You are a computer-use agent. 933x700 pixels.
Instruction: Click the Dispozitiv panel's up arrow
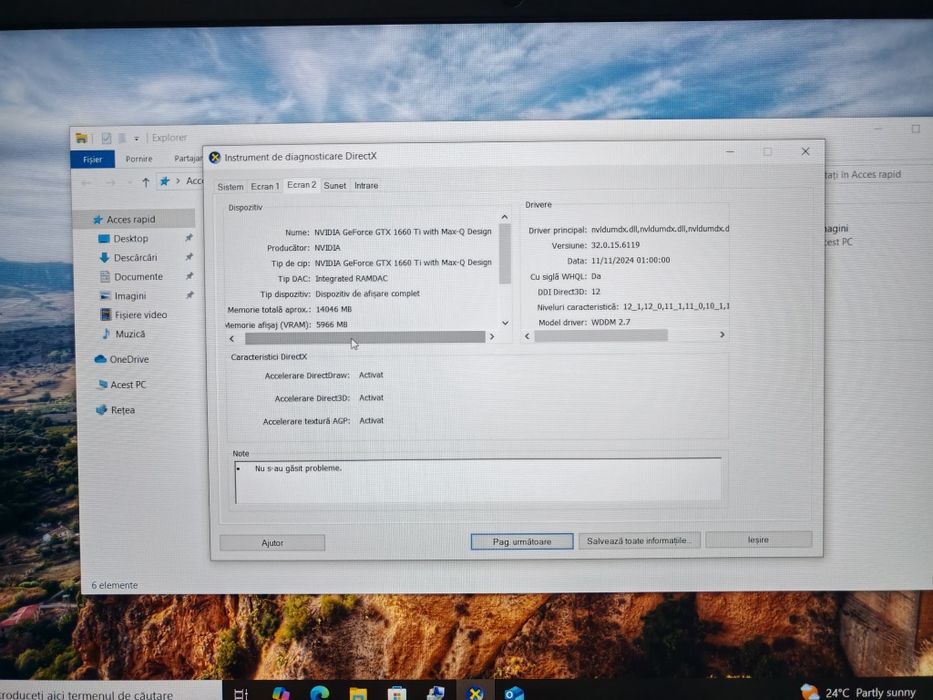click(x=505, y=217)
